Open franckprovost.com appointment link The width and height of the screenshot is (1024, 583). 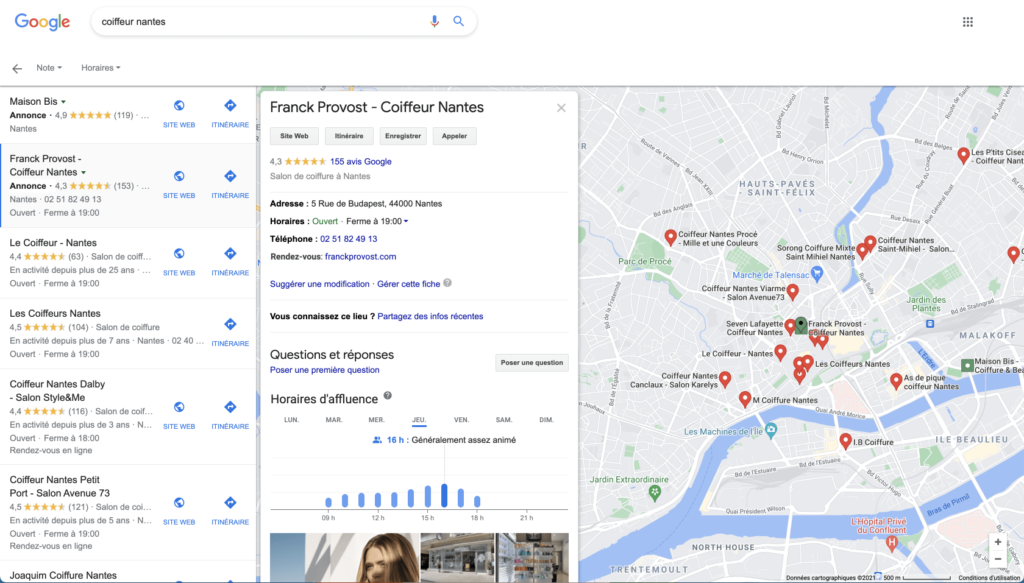tap(360, 257)
